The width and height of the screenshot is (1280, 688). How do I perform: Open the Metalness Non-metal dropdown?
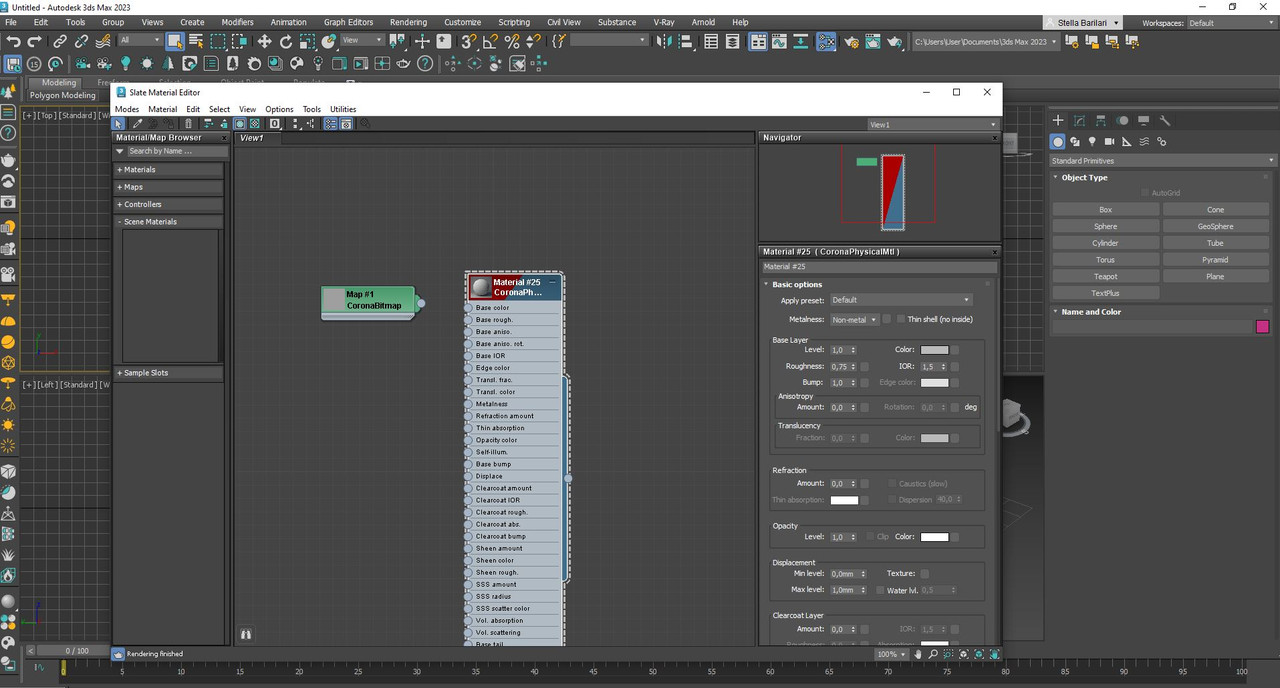point(854,319)
